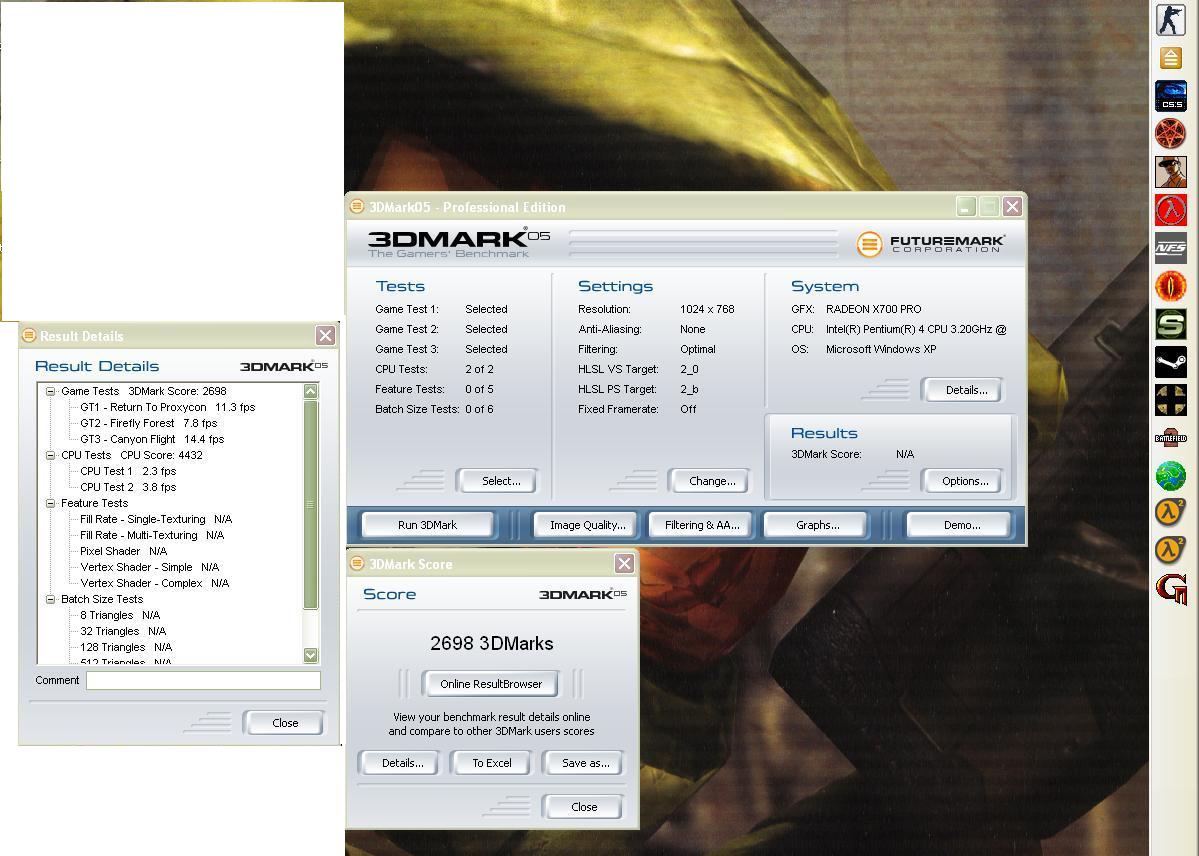Open Options... in Results panel
Image resolution: width=1199 pixels, height=856 pixels.
(x=963, y=481)
